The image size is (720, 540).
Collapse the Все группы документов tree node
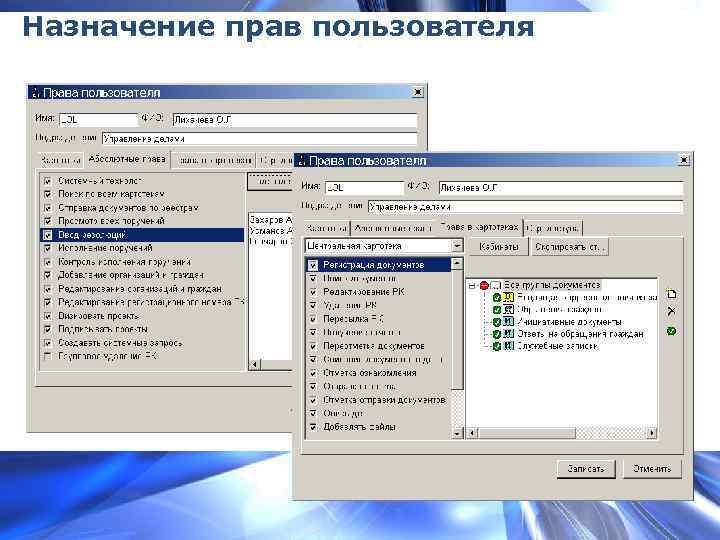pos(472,285)
